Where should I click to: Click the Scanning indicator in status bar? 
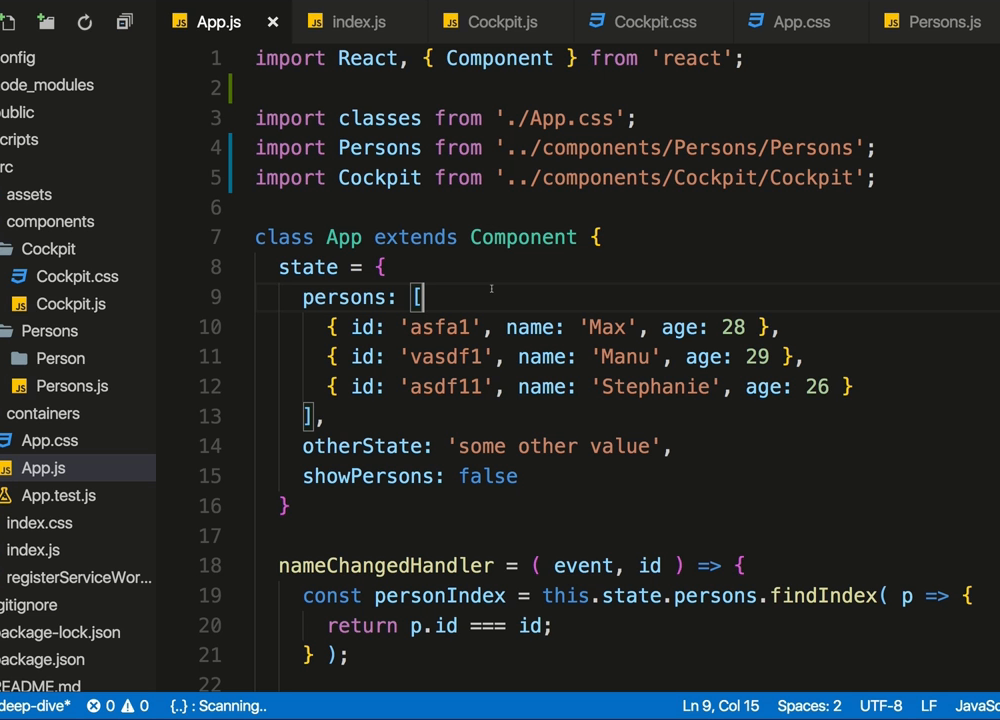point(218,706)
